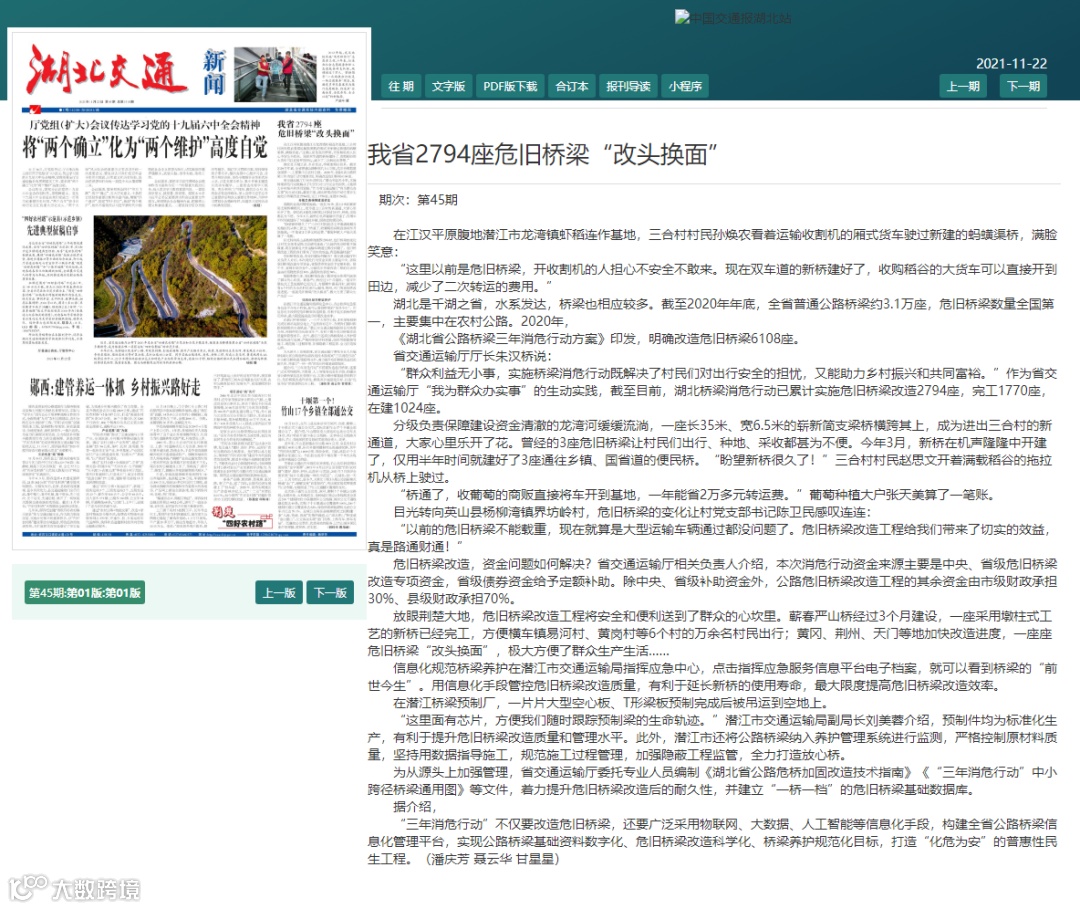The width and height of the screenshot is (1080, 909).
Task: Click PDF版下载 download button
Action: tap(510, 86)
